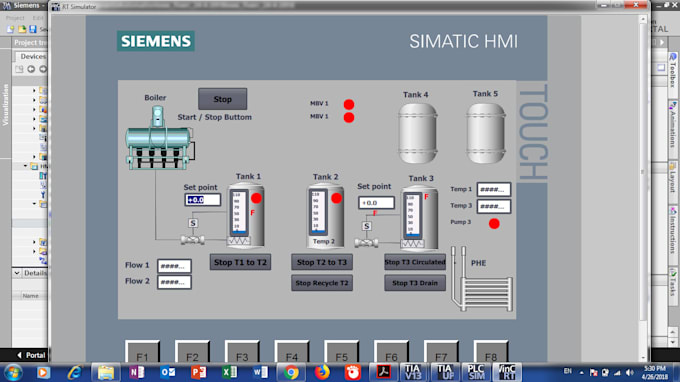Viewport: 680px width, 382px height.
Task: Open OneNote from the taskbar
Action: click(137, 372)
